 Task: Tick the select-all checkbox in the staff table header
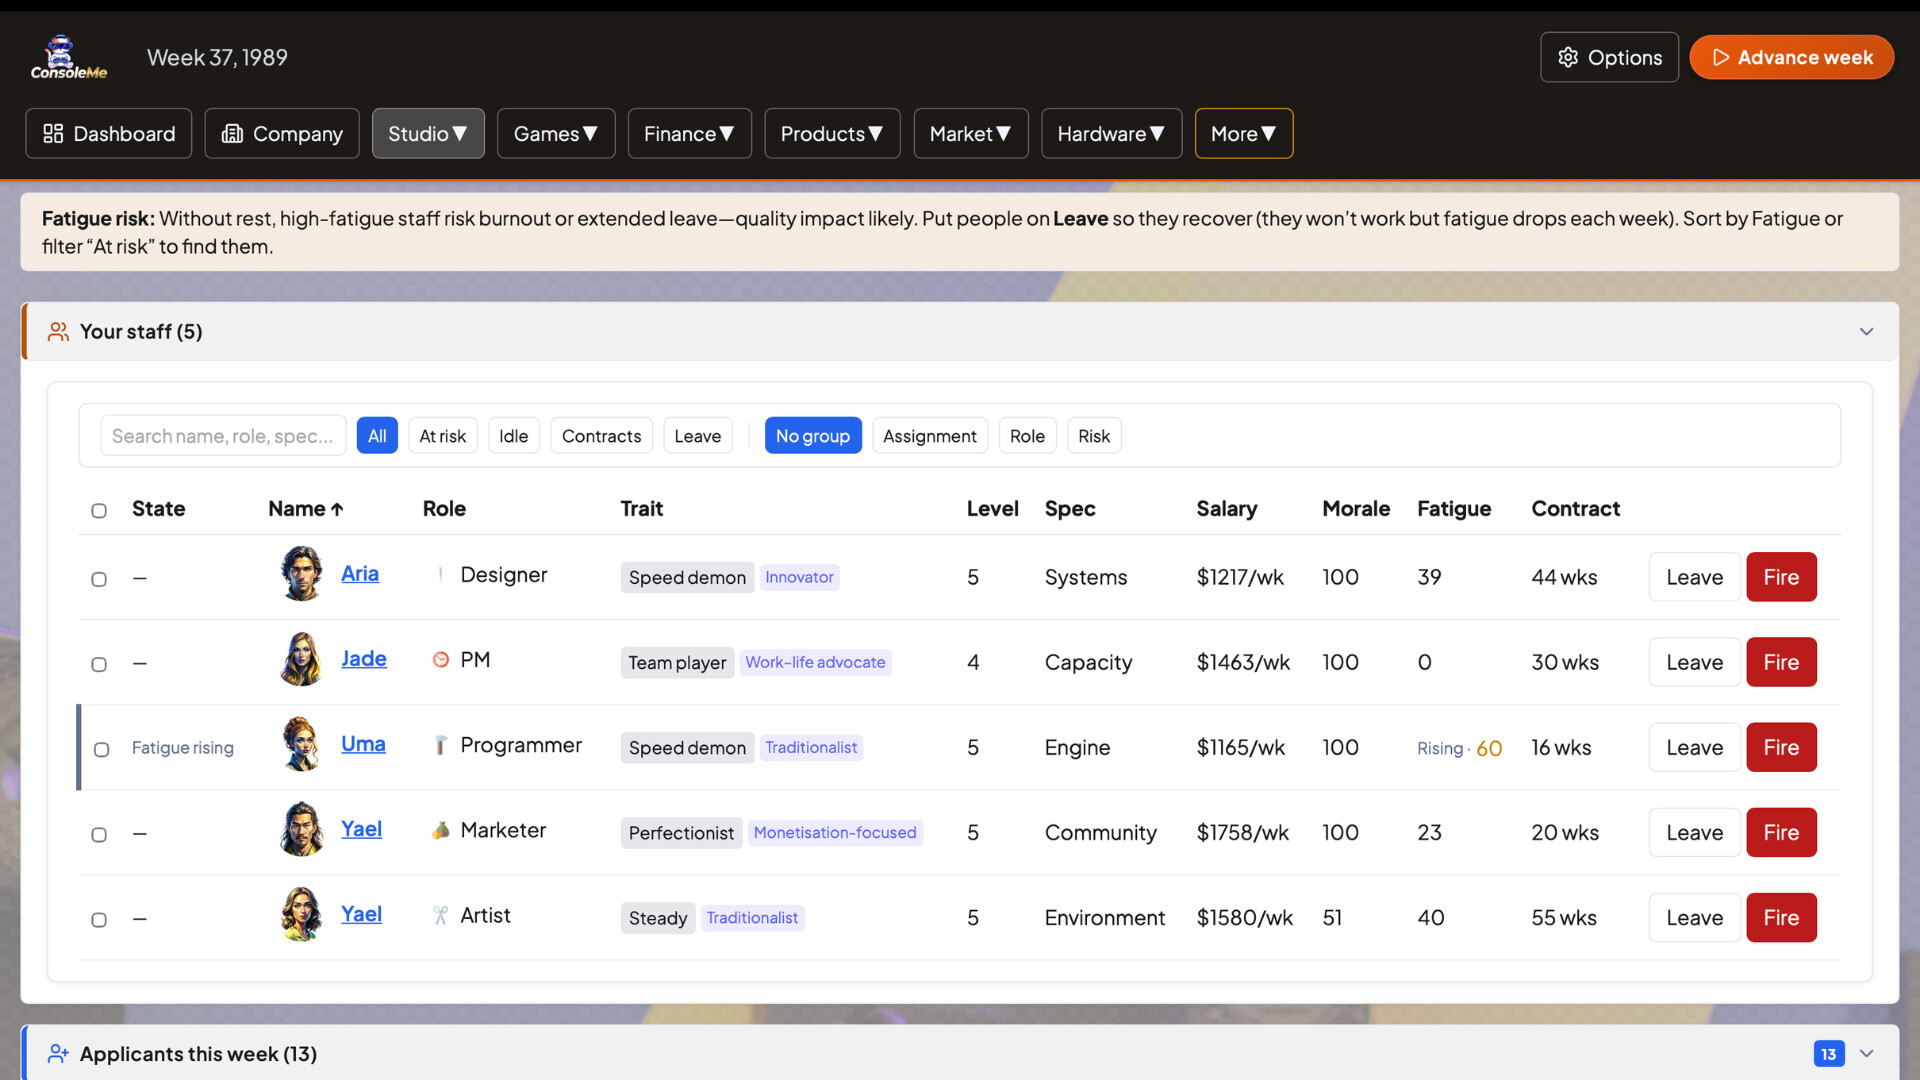99,510
